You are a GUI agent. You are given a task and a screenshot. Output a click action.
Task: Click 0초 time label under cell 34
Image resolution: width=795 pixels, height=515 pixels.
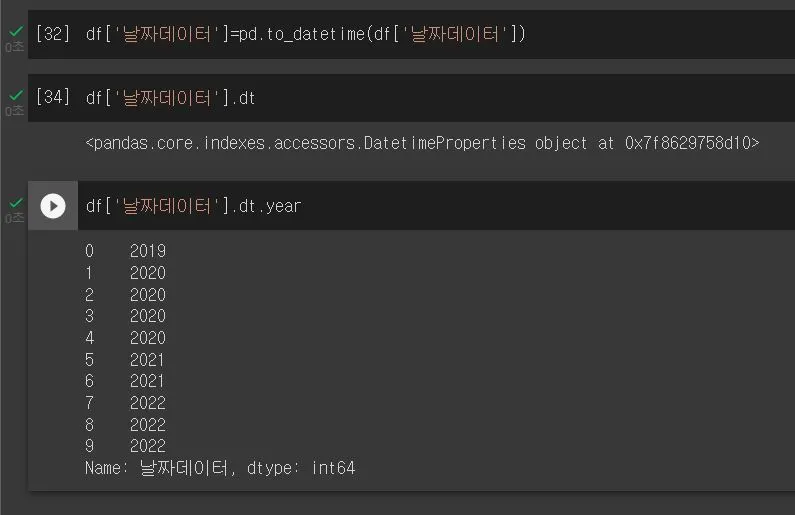[15, 110]
